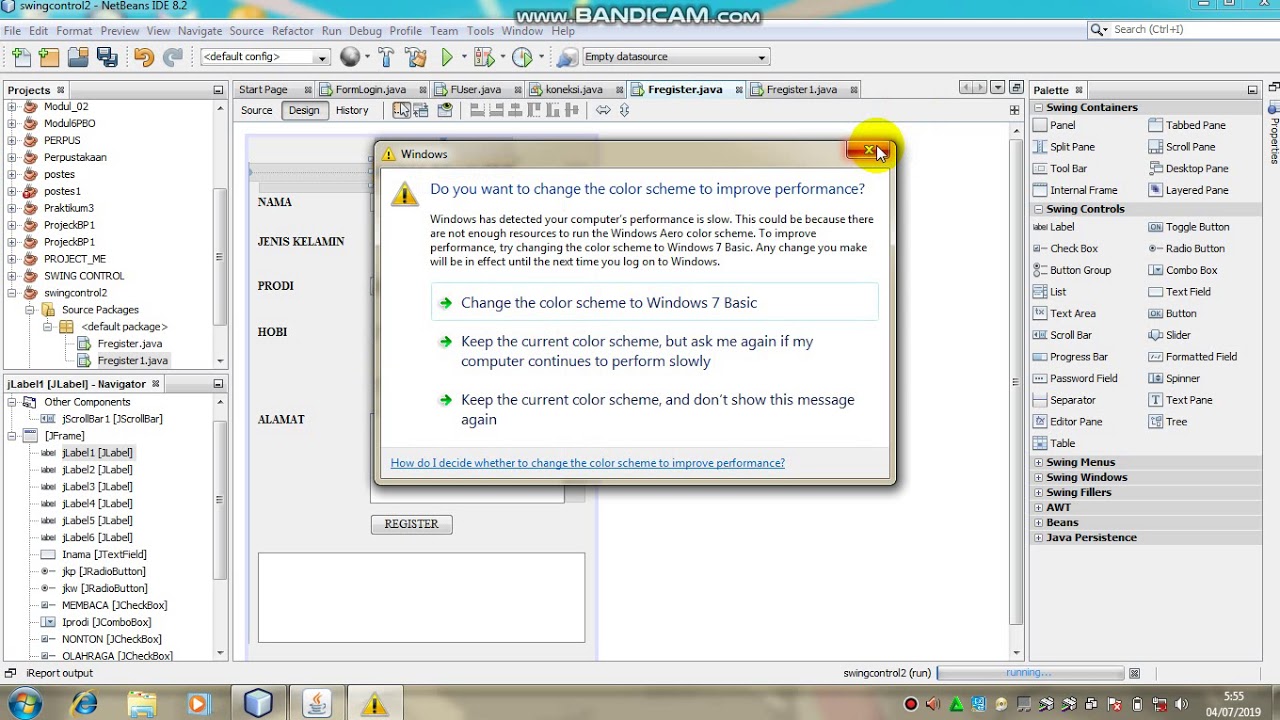The height and width of the screenshot is (720, 1280).
Task: Open the color scheme help link
Action: [587, 463]
